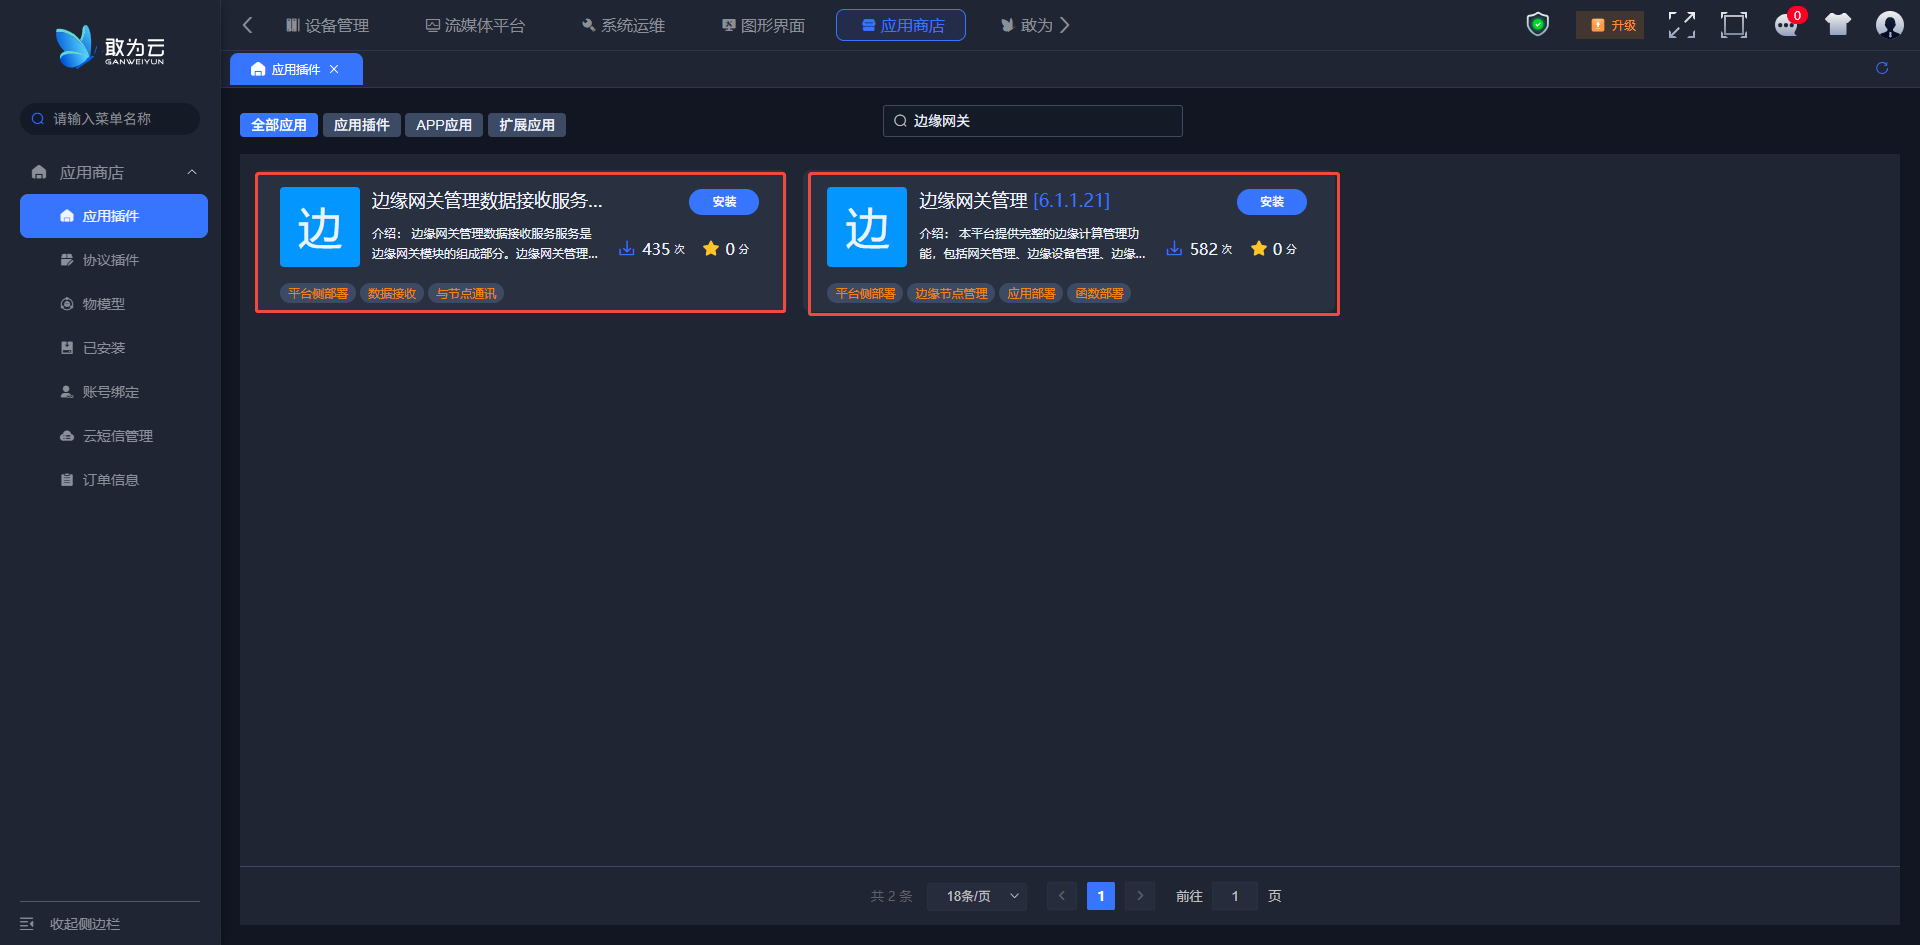This screenshot has width=1920, height=945.
Task: Click the 共 2 条 total text
Action: (x=891, y=896)
